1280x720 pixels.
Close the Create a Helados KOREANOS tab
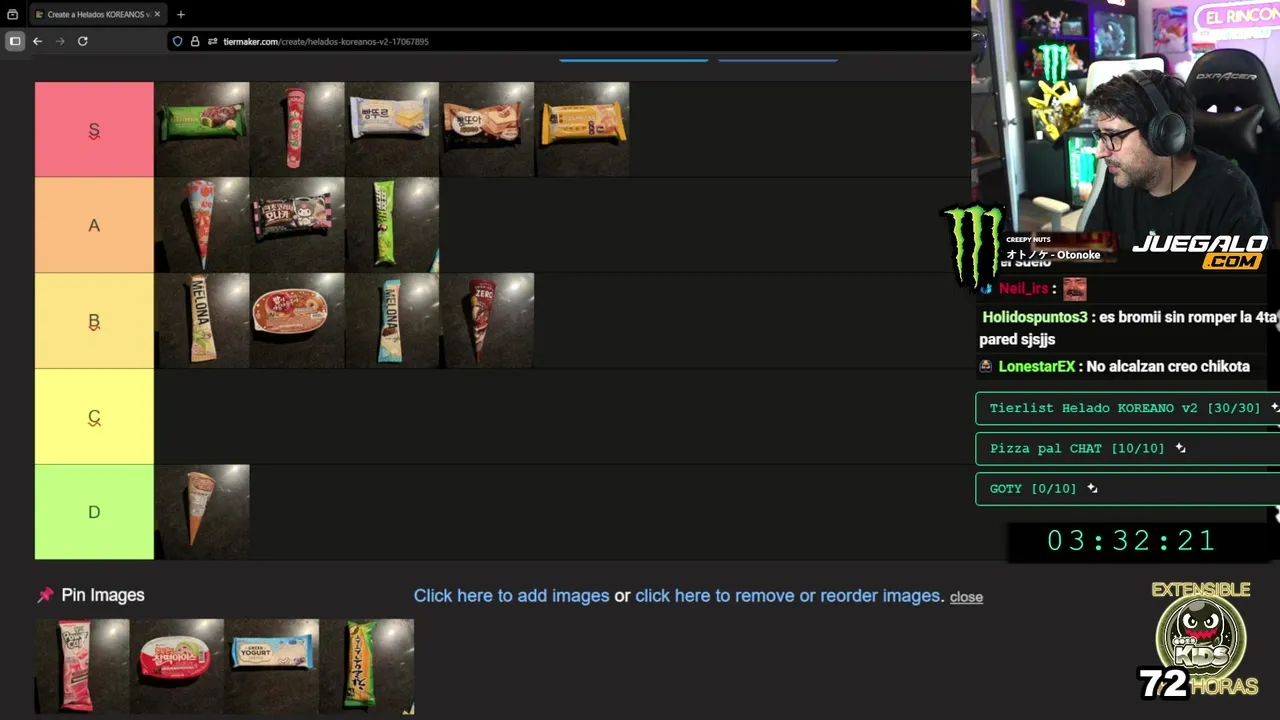(157, 14)
